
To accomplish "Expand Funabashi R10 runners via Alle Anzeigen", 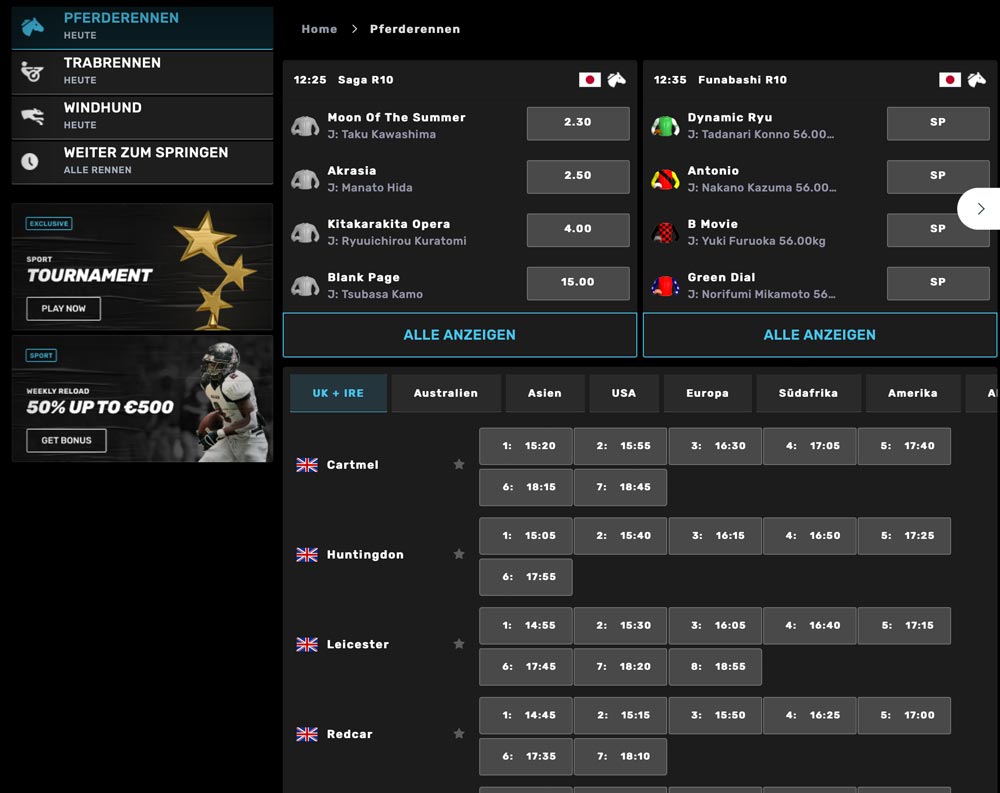I will click(819, 335).
